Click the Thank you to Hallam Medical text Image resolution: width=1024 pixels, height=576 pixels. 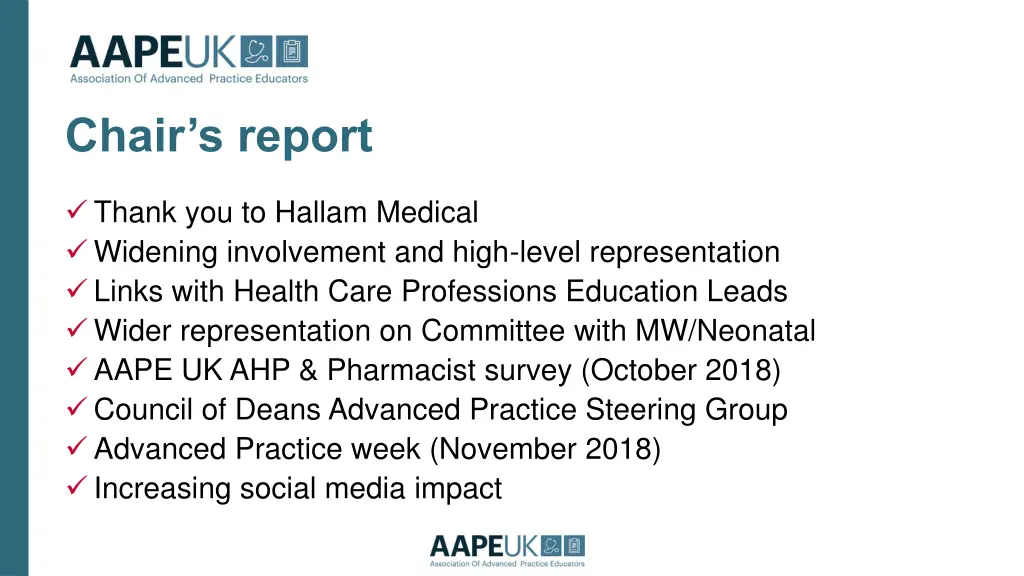(286, 213)
